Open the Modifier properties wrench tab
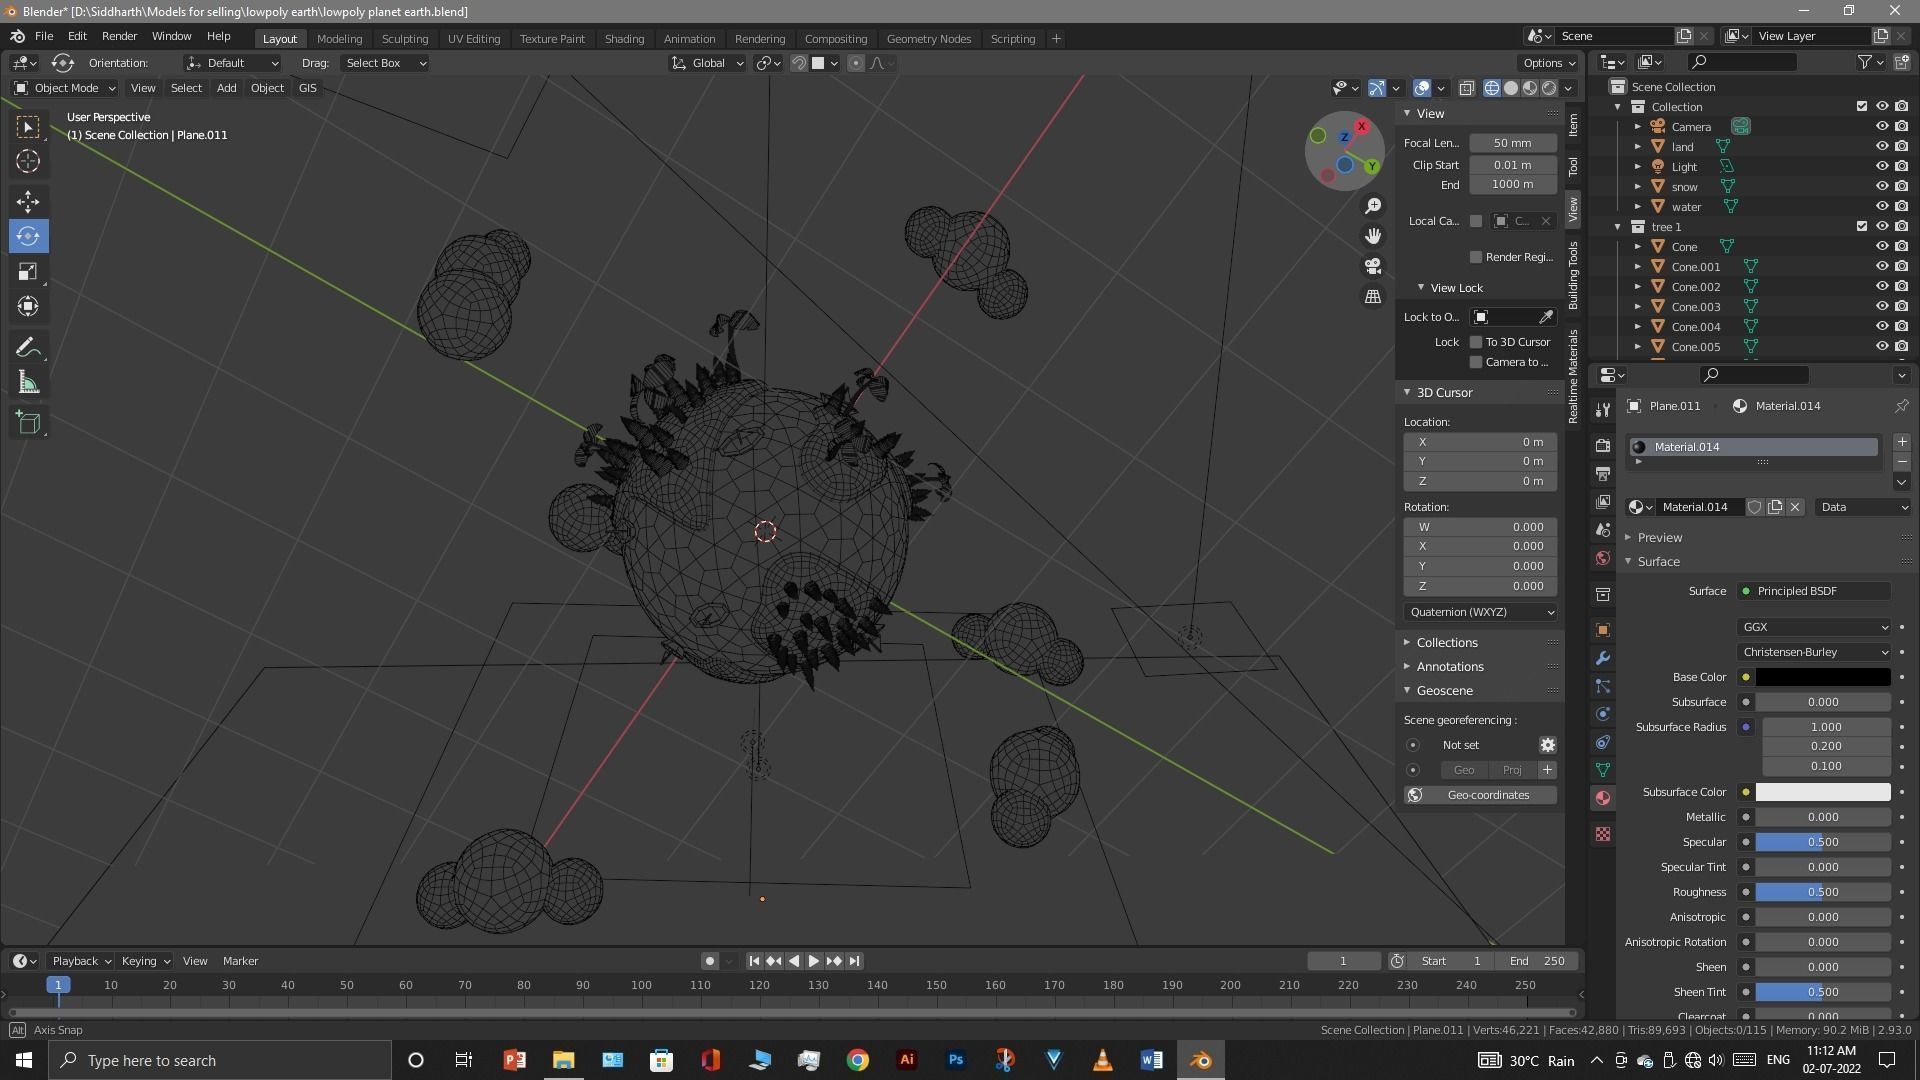 1603,658
